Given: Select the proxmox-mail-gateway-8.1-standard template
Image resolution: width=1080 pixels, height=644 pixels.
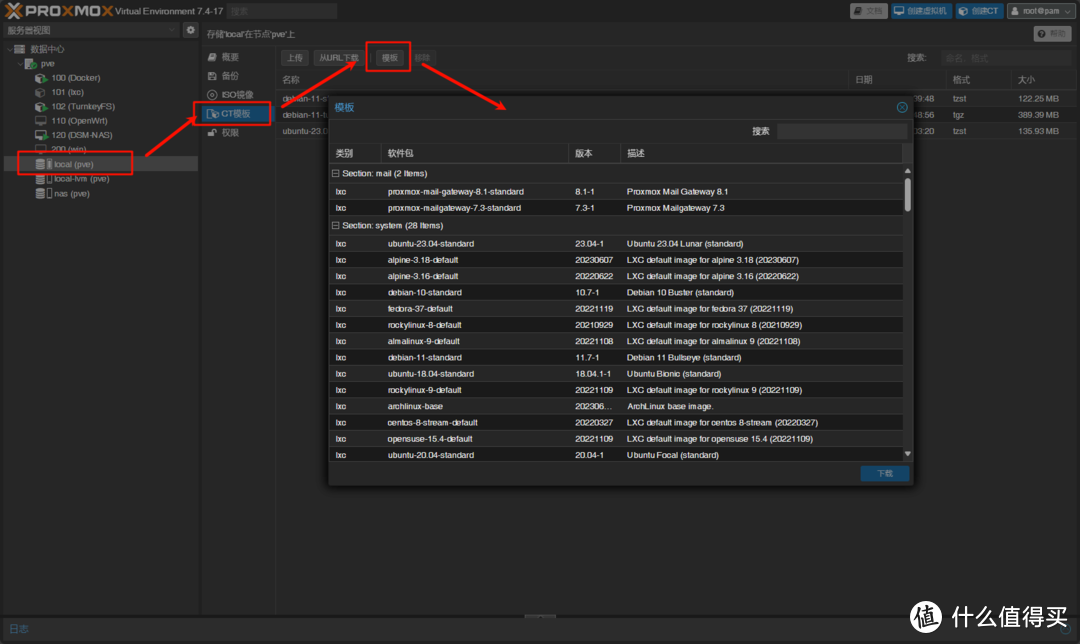Looking at the screenshot, I should (x=616, y=191).
